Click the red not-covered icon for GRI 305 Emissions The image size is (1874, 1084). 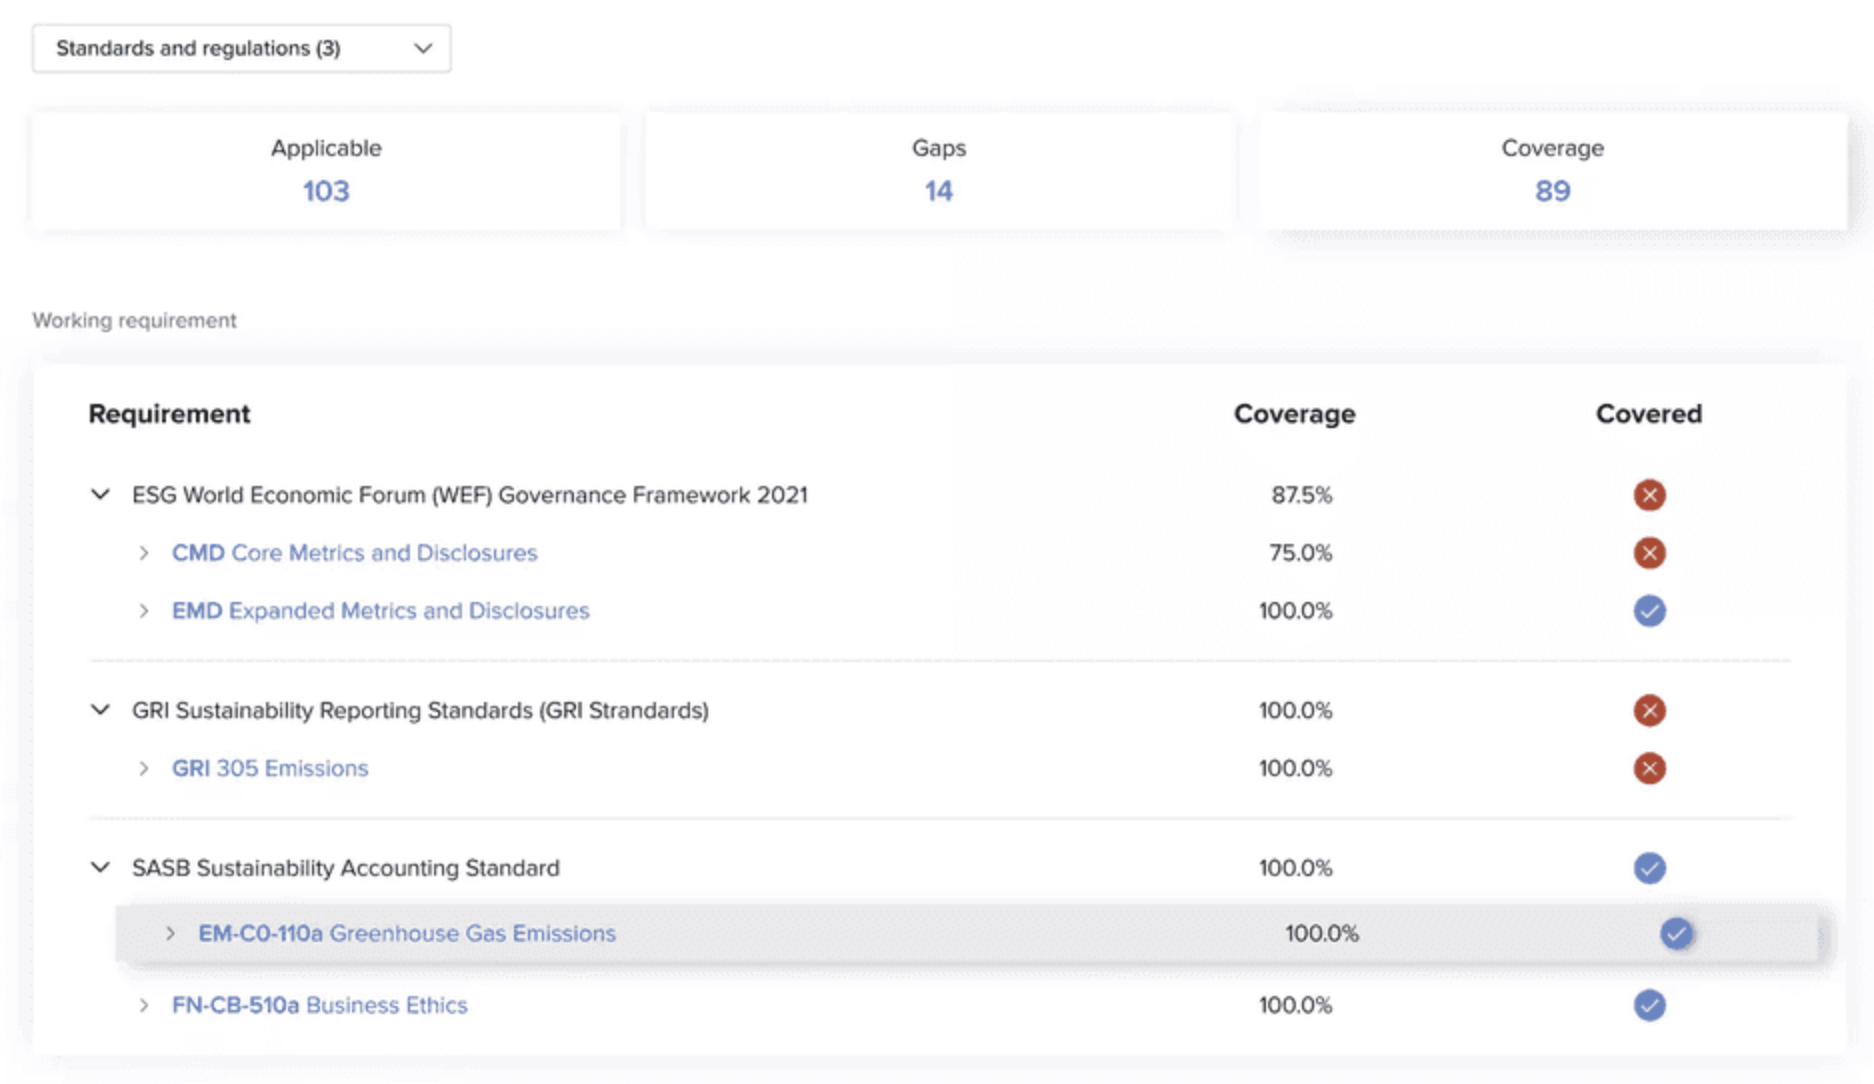tap(1649, 768)
